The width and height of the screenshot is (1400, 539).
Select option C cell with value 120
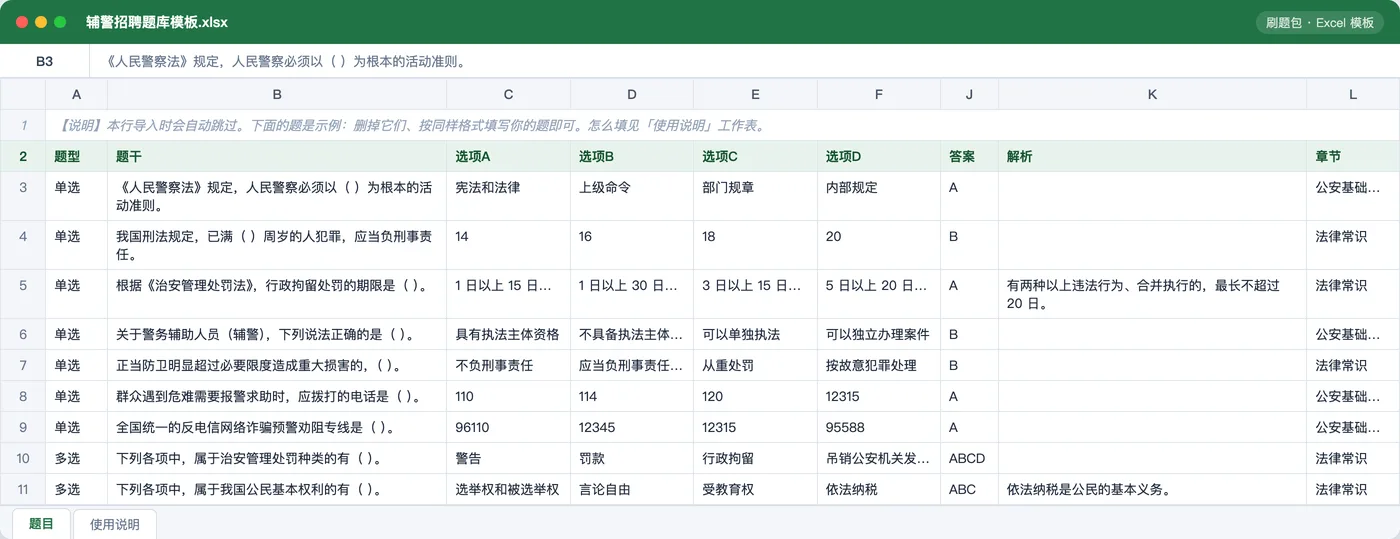pos(755,396)
